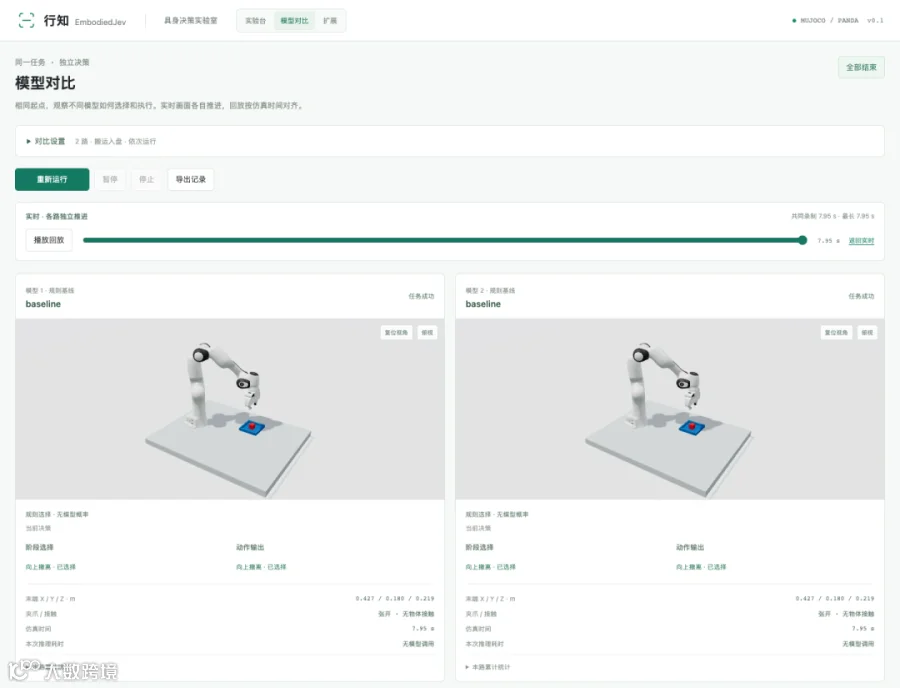Expand 本路累计统计 in the 模型 2 card

tap(488, 667)
